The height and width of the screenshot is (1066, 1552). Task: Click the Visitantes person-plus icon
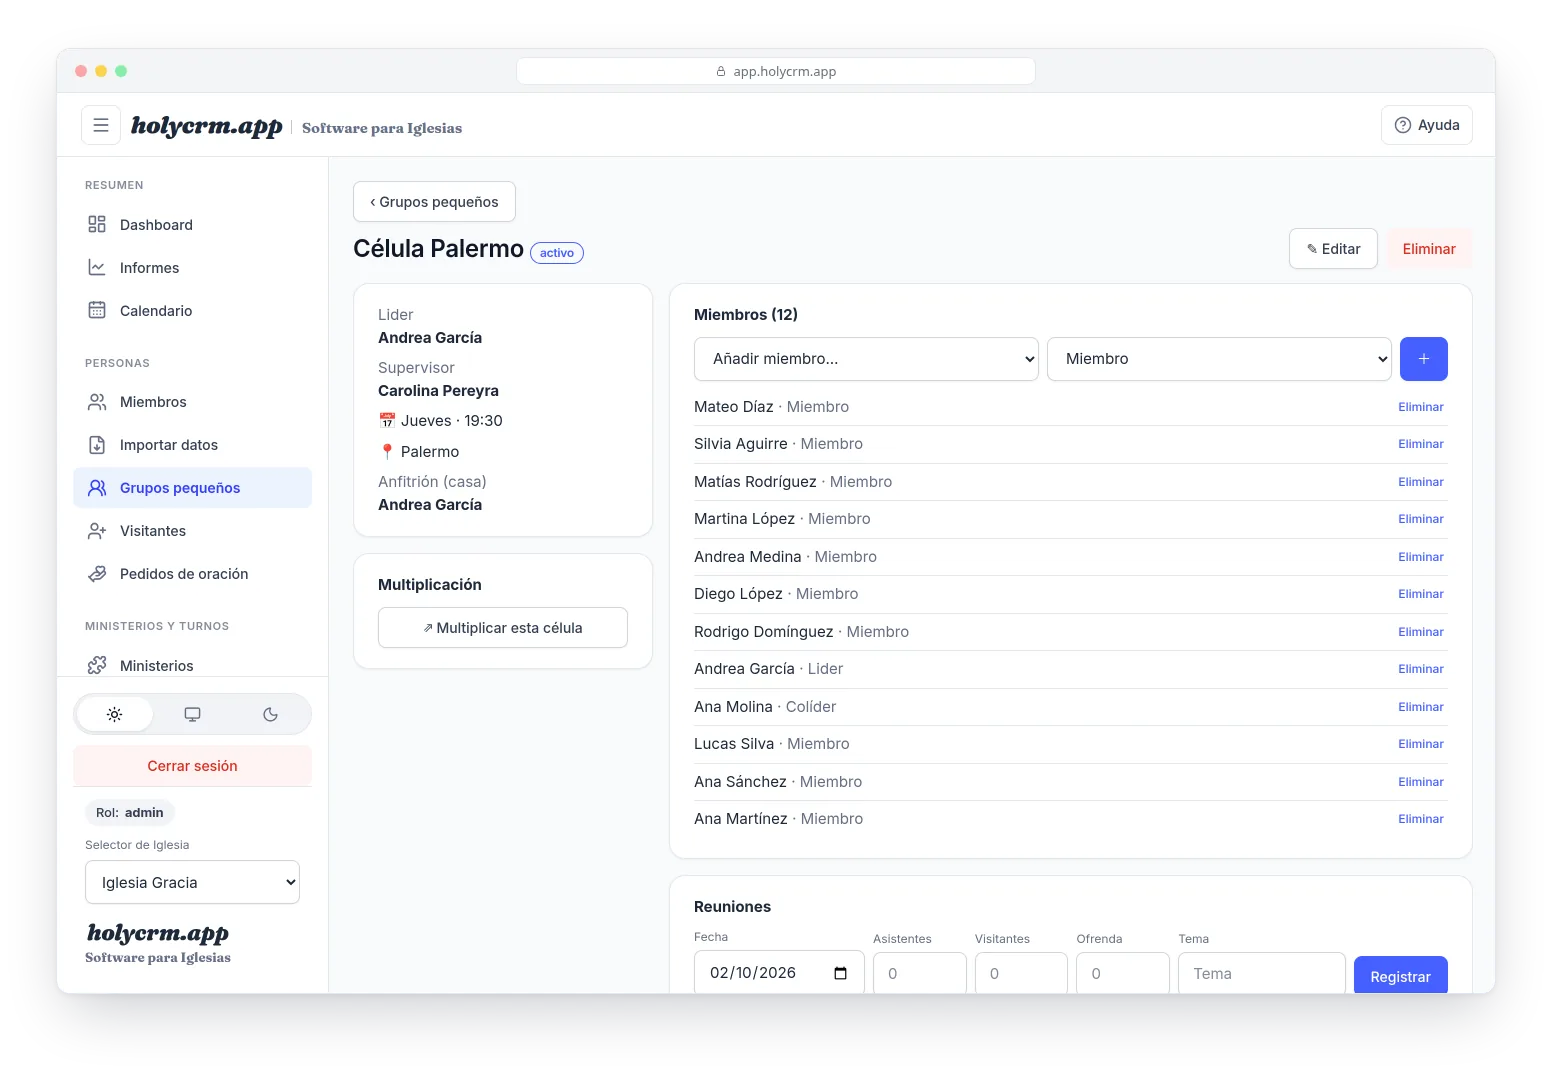97,531
